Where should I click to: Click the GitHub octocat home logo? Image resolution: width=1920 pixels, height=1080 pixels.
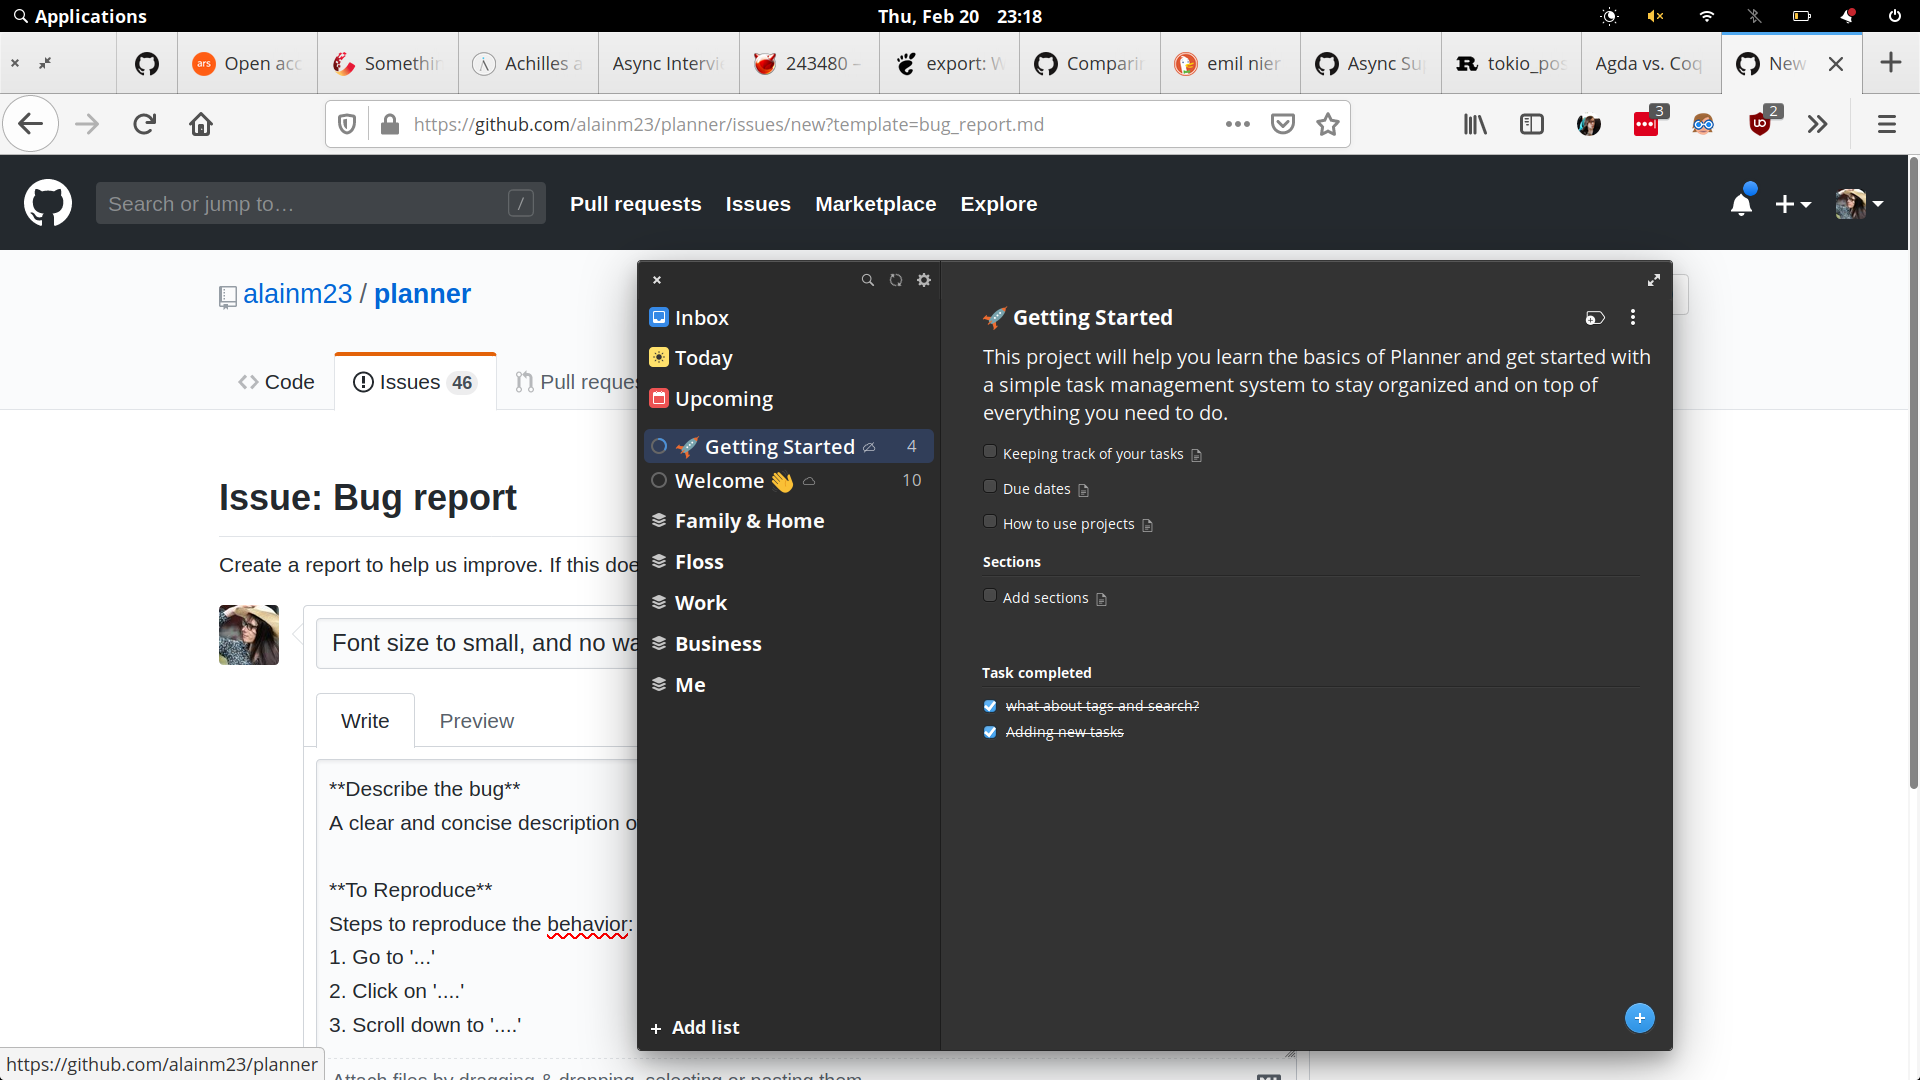(47, 202)
